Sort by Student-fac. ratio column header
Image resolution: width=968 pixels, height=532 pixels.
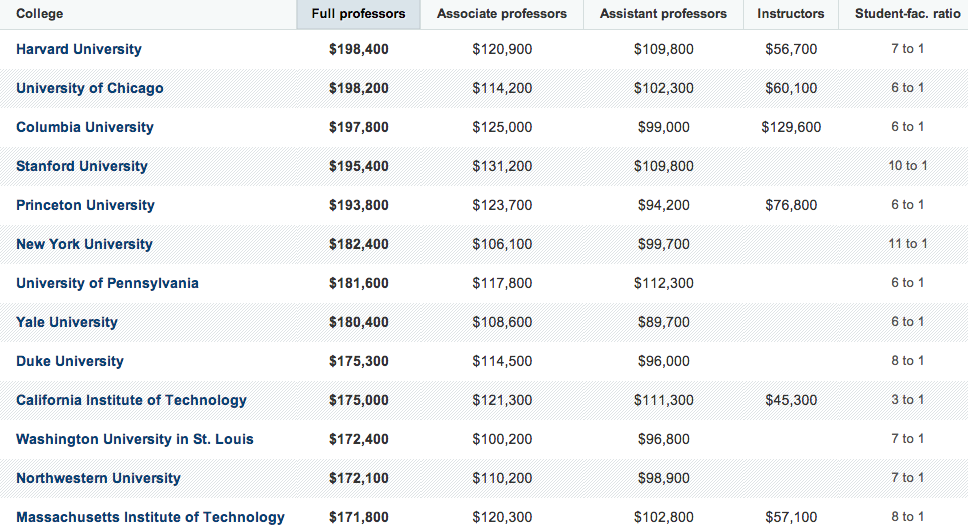(x=906, y=14)
